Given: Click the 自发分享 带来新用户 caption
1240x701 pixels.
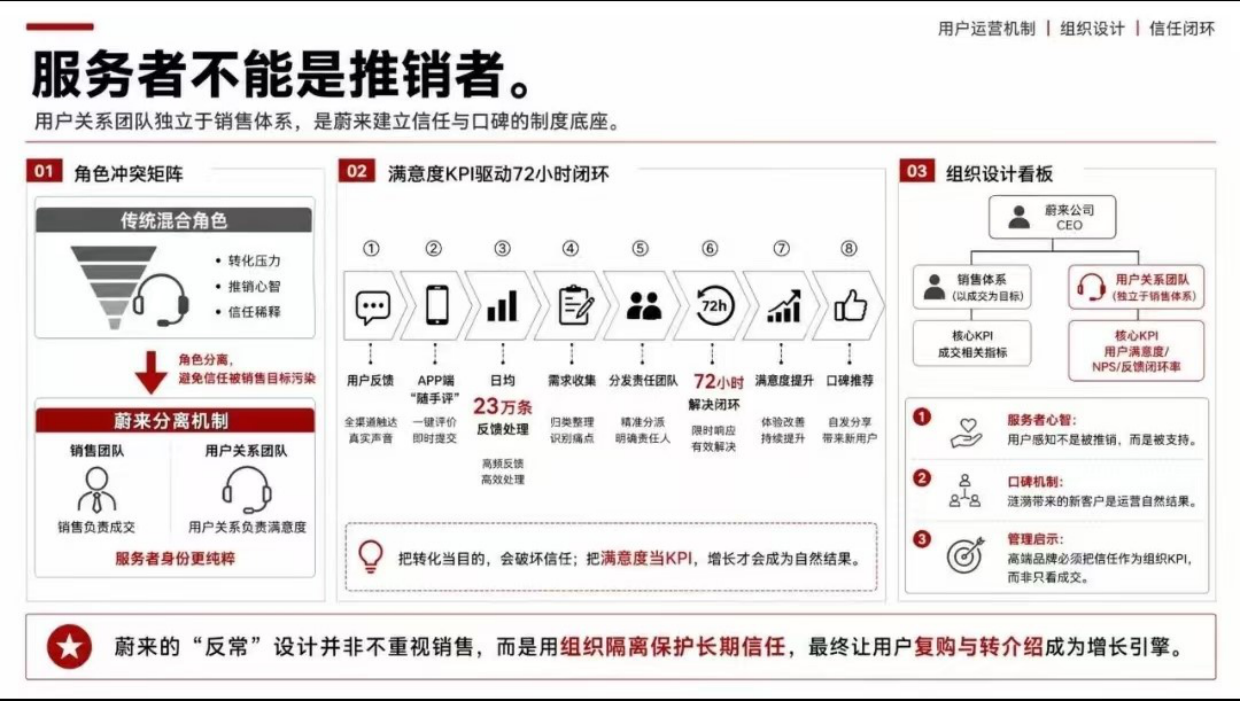Looking at the screenshot, I should point(850,430).
